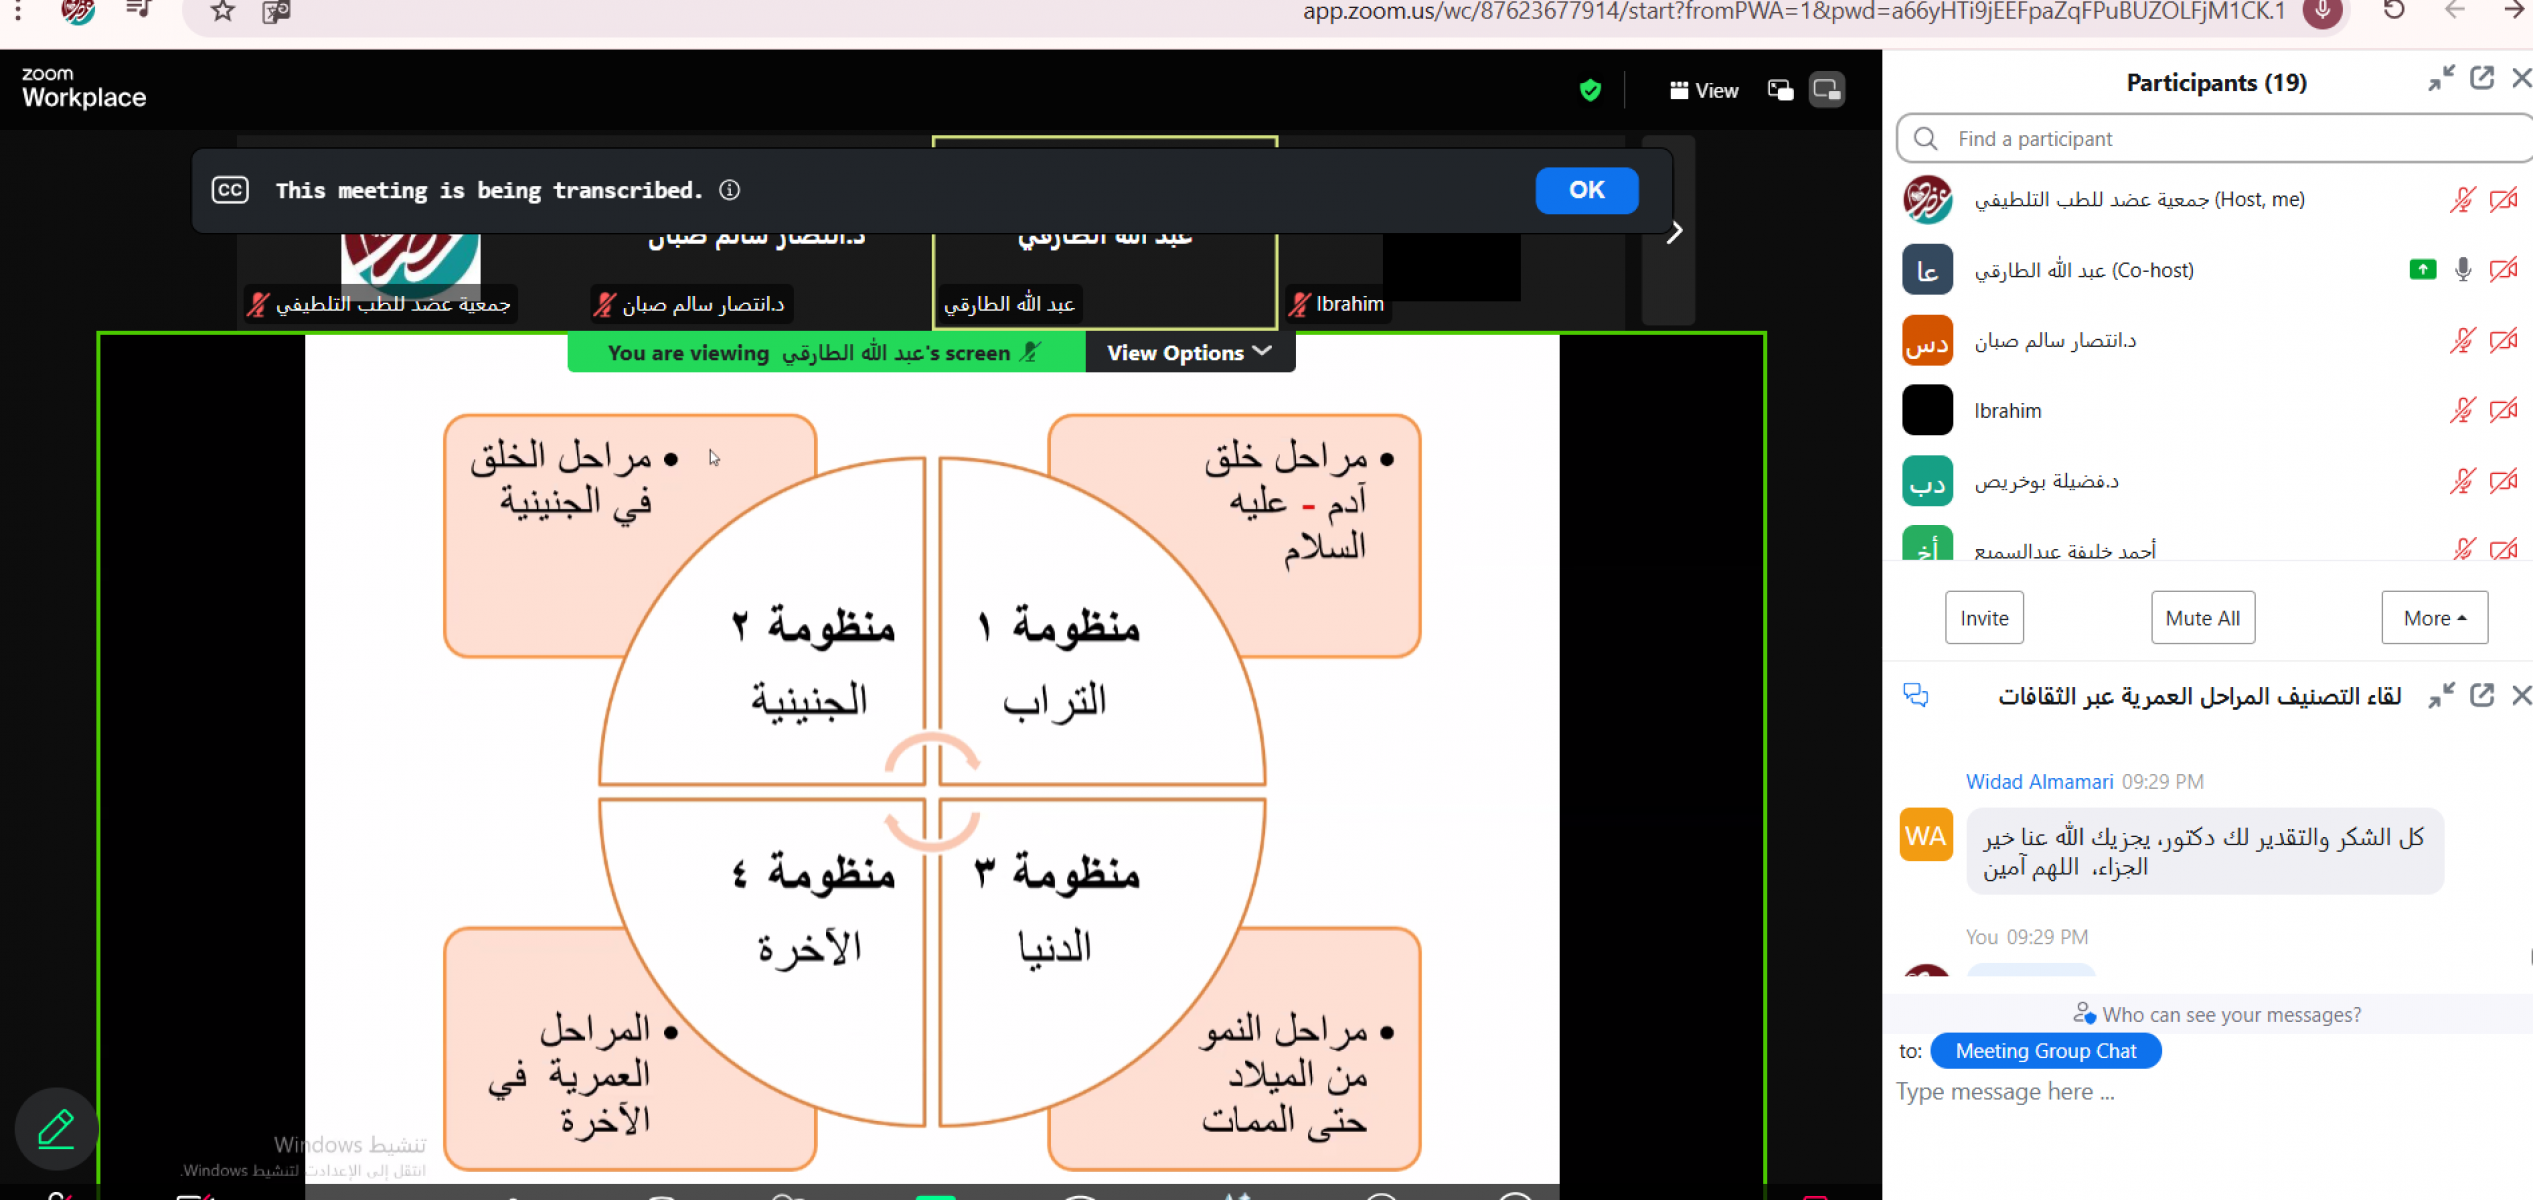Toggle video icon for د.انتصار سالم صبان
The image size is (2533, 1200).
point(2503,340)
